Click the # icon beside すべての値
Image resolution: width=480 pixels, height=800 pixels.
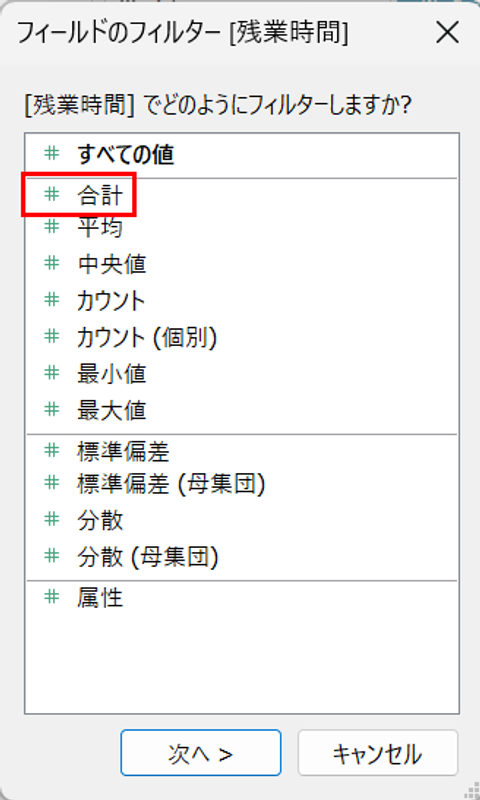(52, 153)
